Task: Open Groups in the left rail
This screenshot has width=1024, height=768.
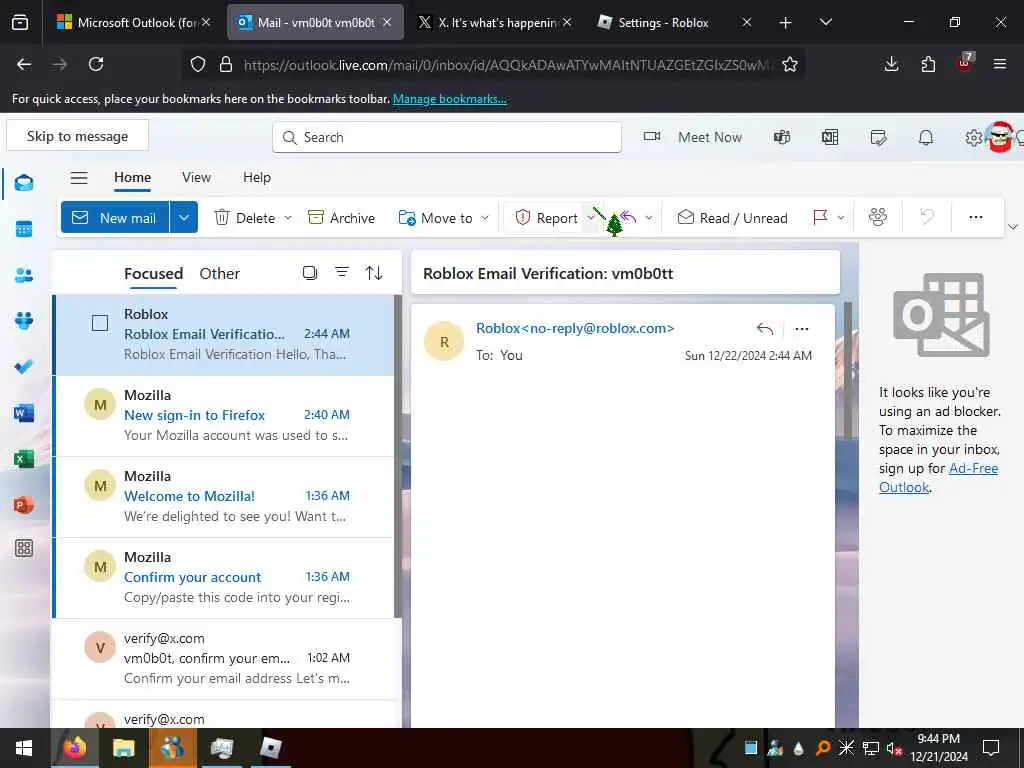Action: pyautogui.click(x=24, y=321)
